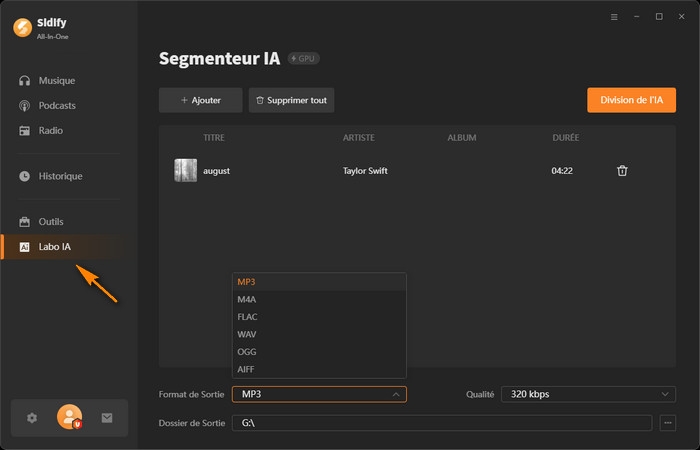700x450 pixels.
Task: Browse output folder with the three-dots button
Action: tap(668, 423)
